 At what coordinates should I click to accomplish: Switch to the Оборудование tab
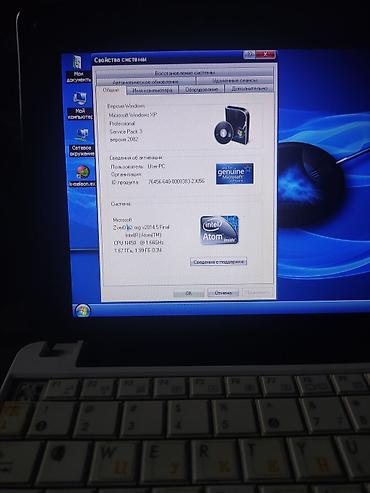pyautogui.click(x=202, y=89)
